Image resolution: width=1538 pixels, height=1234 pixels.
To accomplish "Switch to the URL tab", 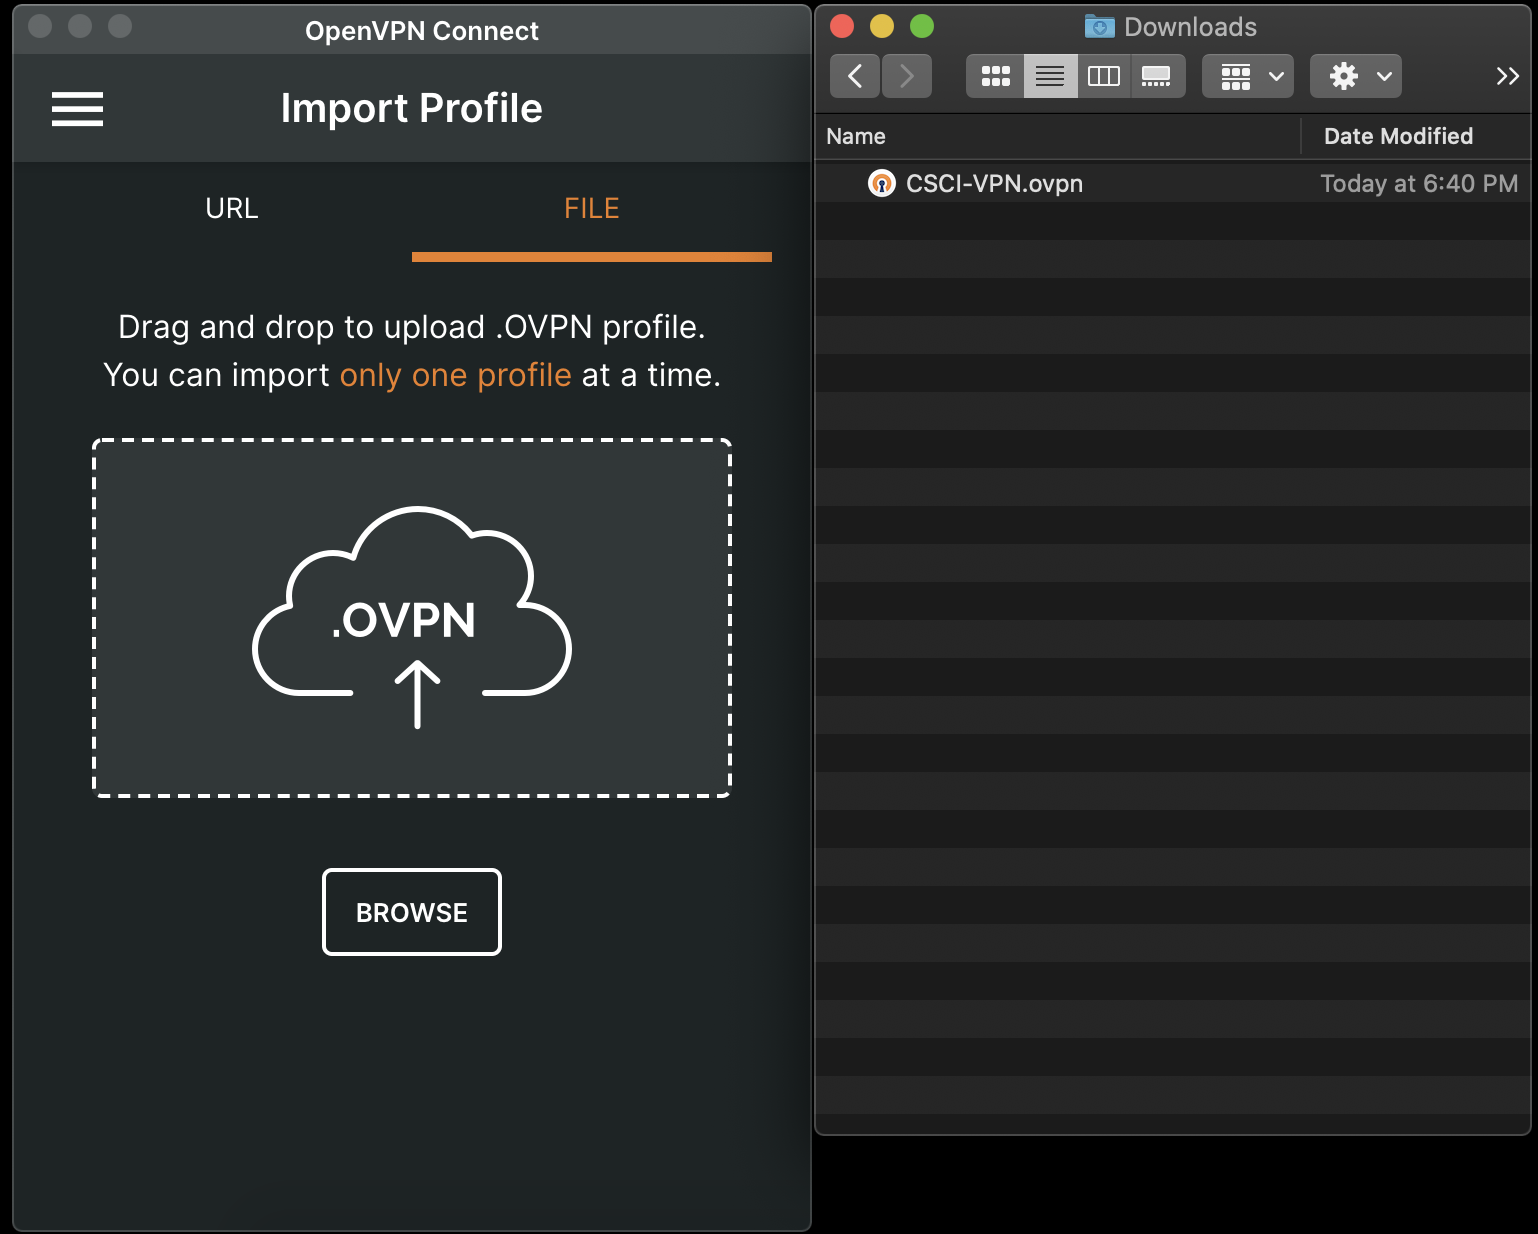I will click(232, 208).
